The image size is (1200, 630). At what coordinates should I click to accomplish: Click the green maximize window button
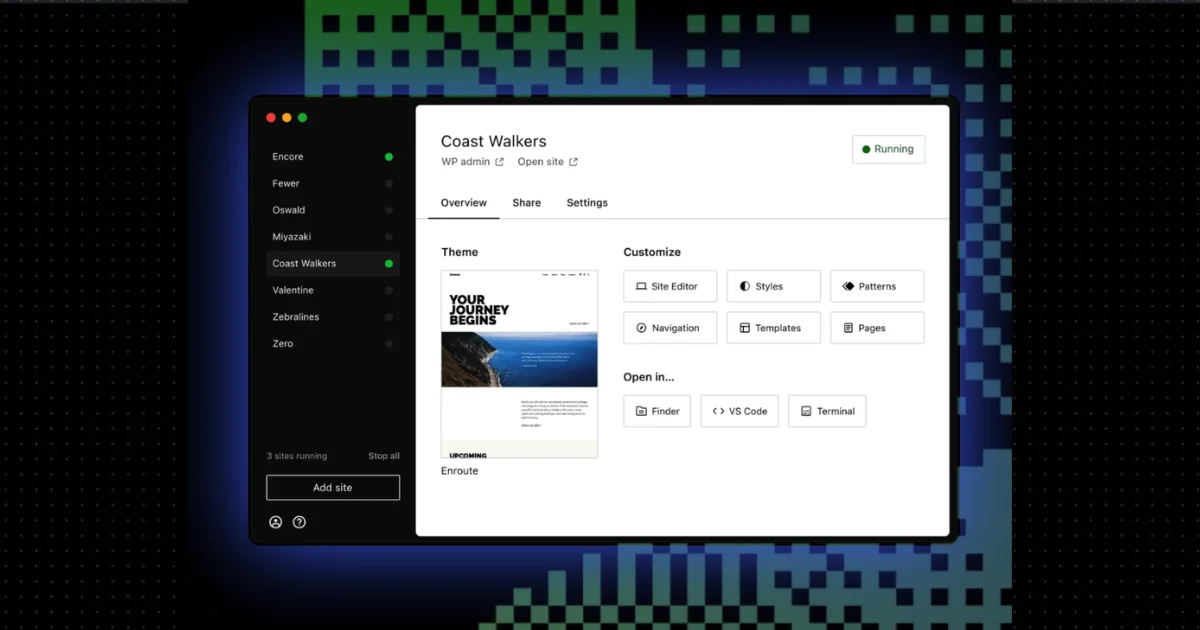click(303, 118)
